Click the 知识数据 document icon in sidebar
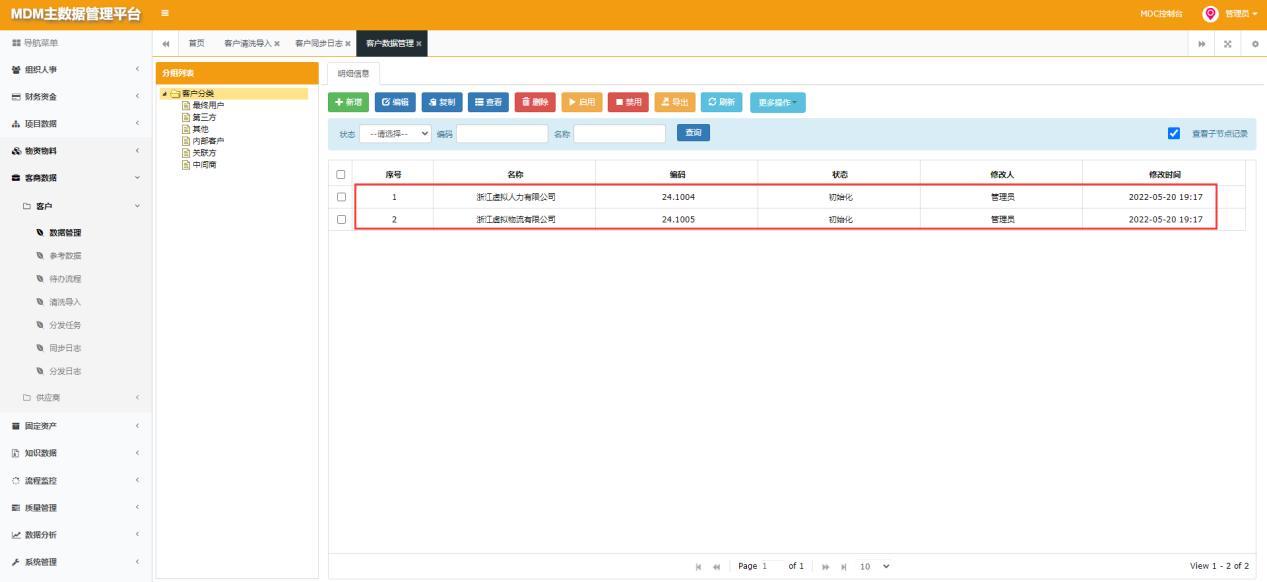Viewport: 1267px width, 582px height. [16, 453]
